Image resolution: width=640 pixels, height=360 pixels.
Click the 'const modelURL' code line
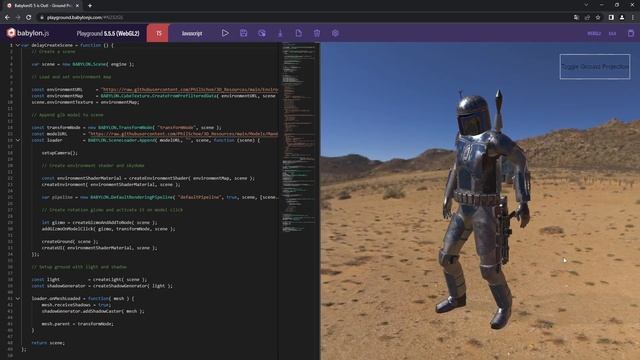point(155,133)
